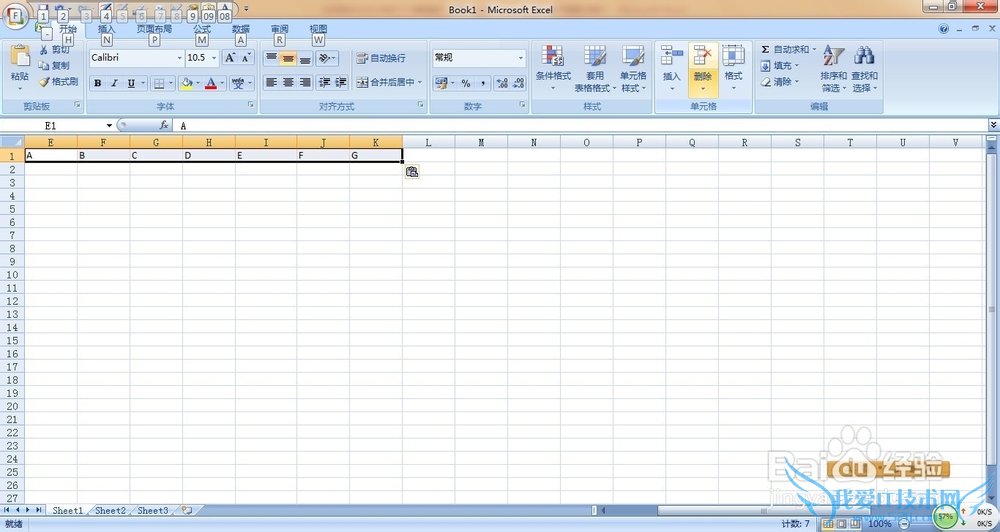Click 排序和筛选 sort and filter
The height and width of the screenshot is (532, 1000).
pyautogui.click(x=834, y=69)
